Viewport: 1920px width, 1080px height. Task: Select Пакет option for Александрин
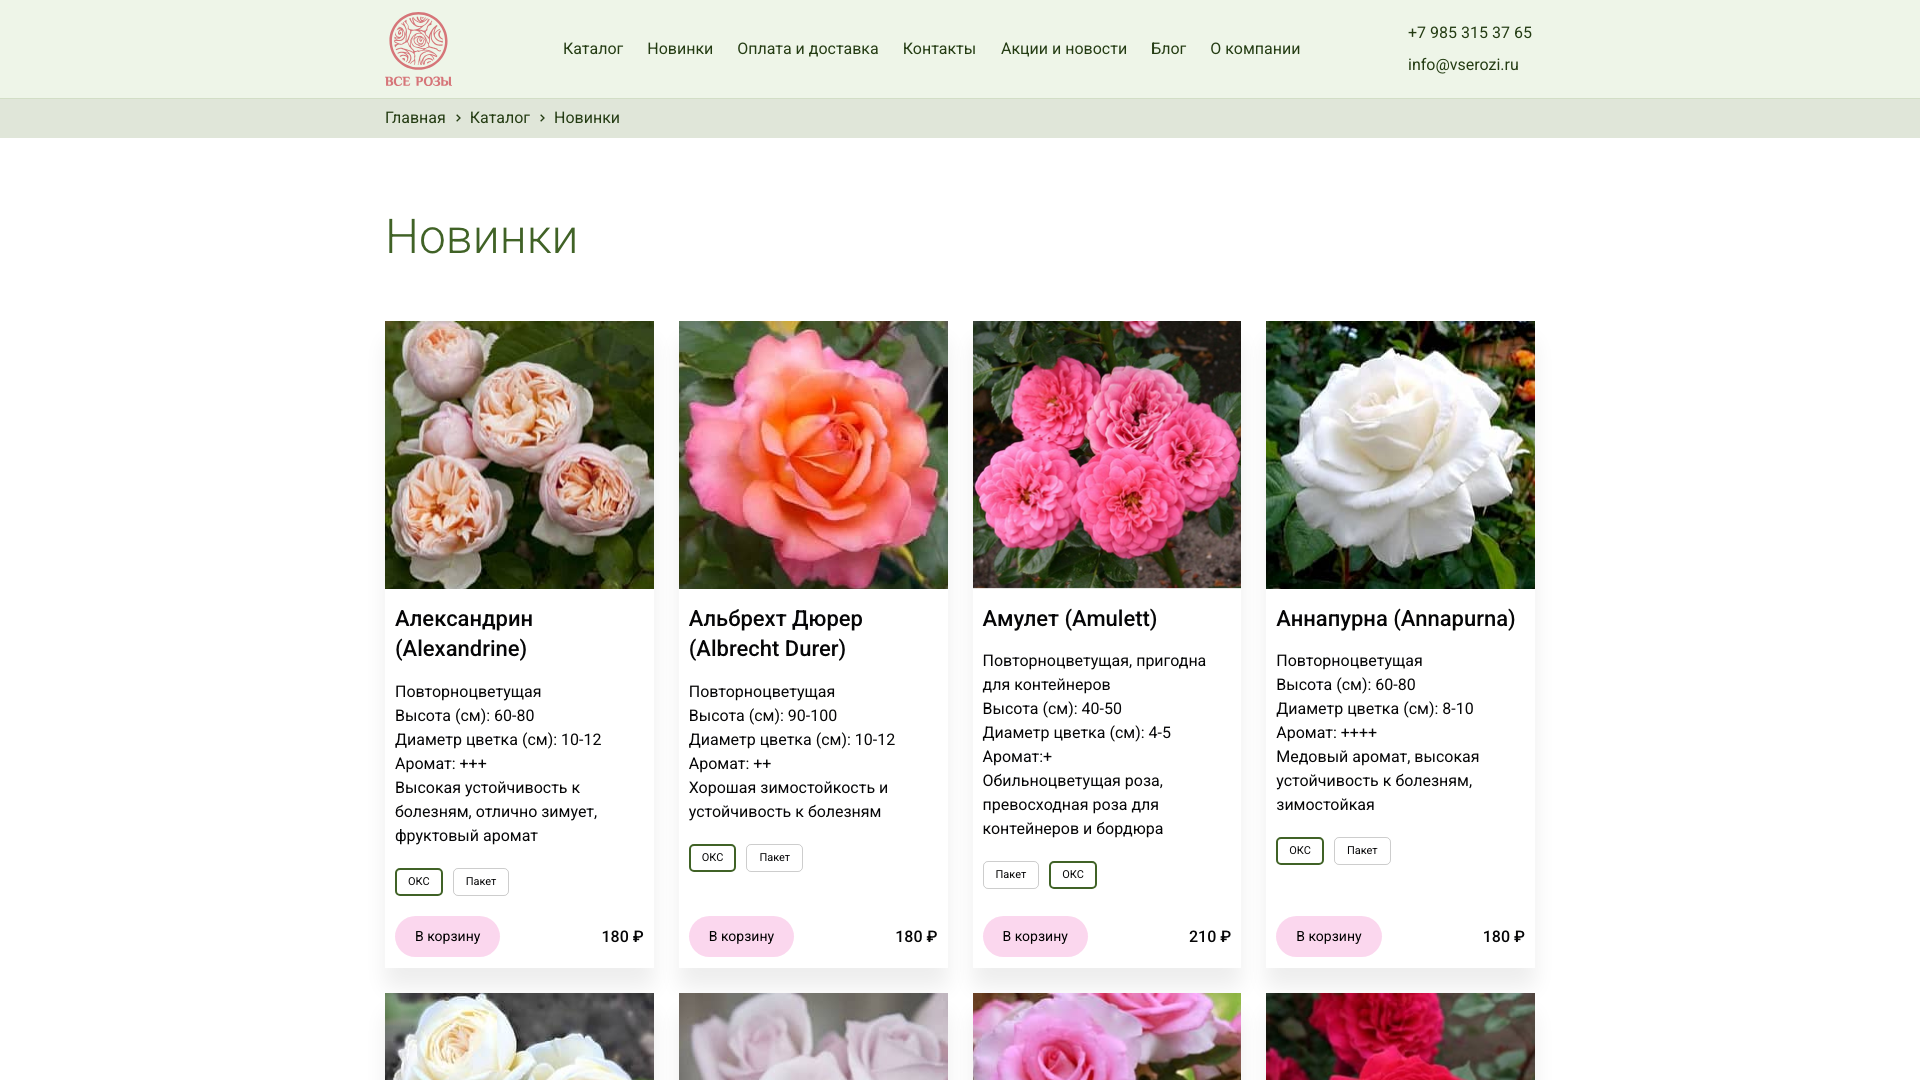481,882
